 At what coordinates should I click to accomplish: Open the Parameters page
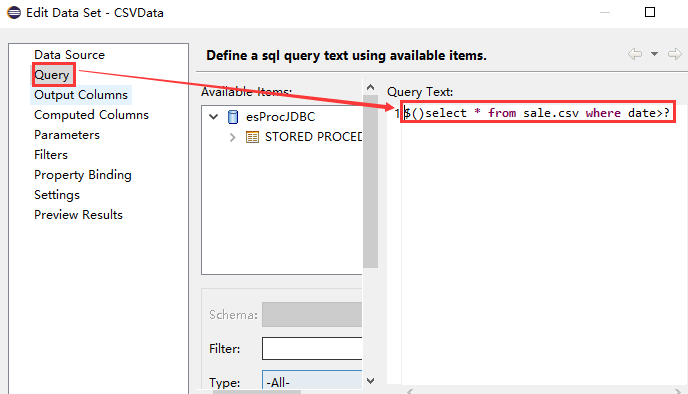click(x=67, y=135)
